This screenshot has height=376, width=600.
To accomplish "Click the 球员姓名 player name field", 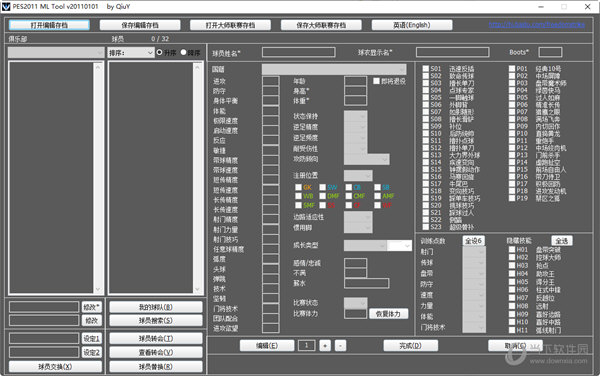I will (x=298, y=52).
